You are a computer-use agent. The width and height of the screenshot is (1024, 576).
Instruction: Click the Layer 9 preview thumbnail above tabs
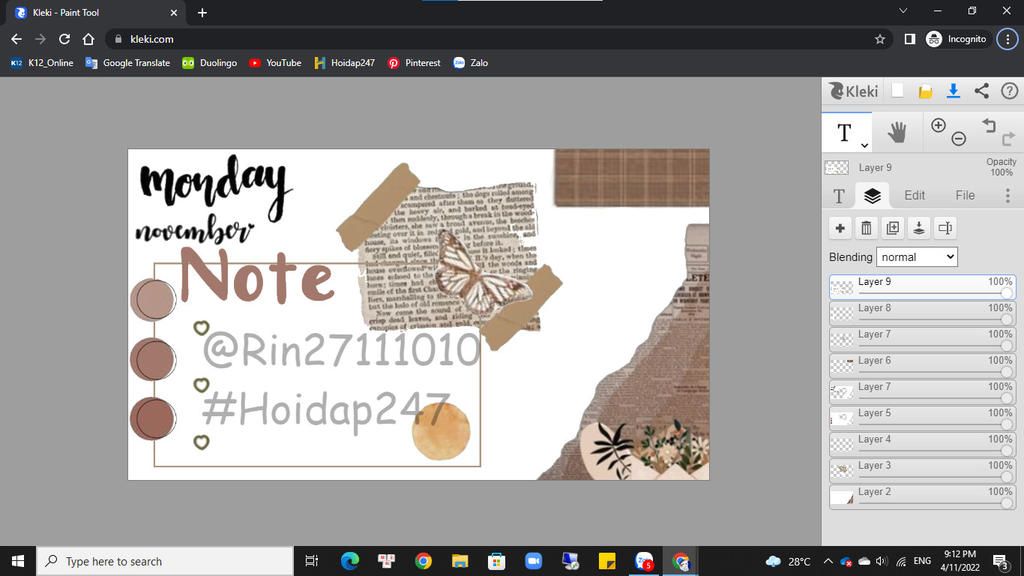pyautogui.click(x=837, y=168)
